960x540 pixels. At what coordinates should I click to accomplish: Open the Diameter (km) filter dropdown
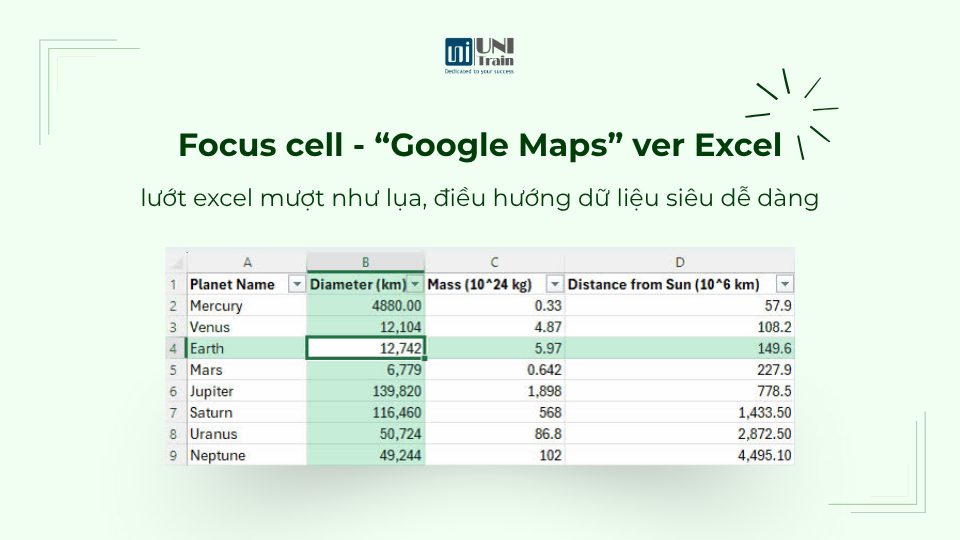[415, 284]
